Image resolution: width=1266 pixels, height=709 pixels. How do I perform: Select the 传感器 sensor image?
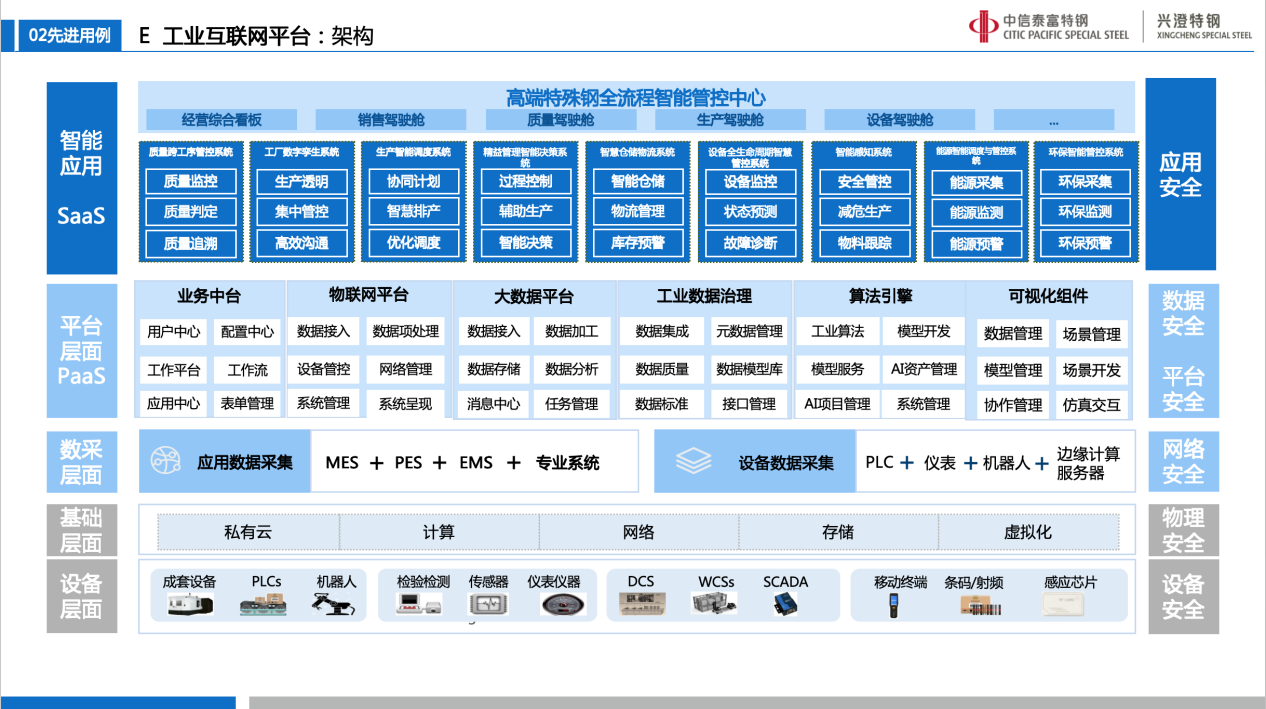(x=488, y=604)
